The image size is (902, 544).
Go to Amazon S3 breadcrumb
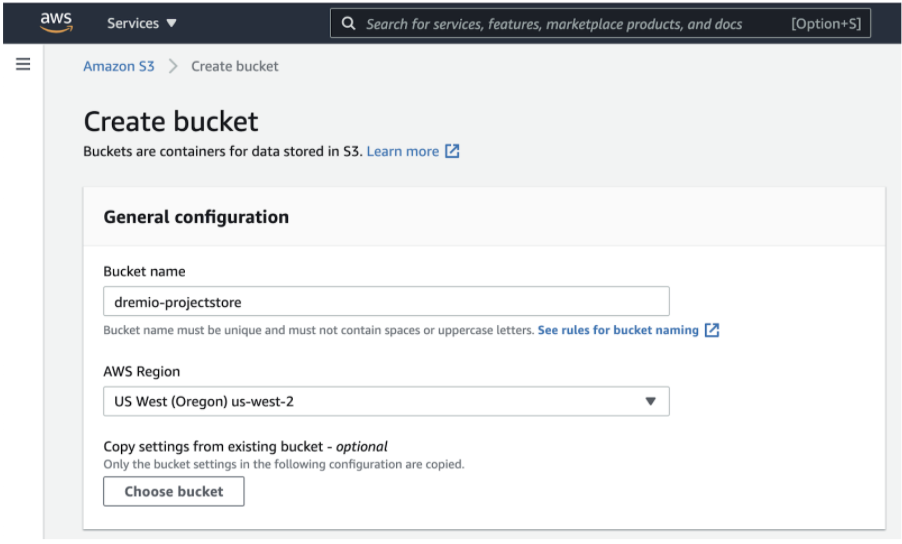coord(119,66)
